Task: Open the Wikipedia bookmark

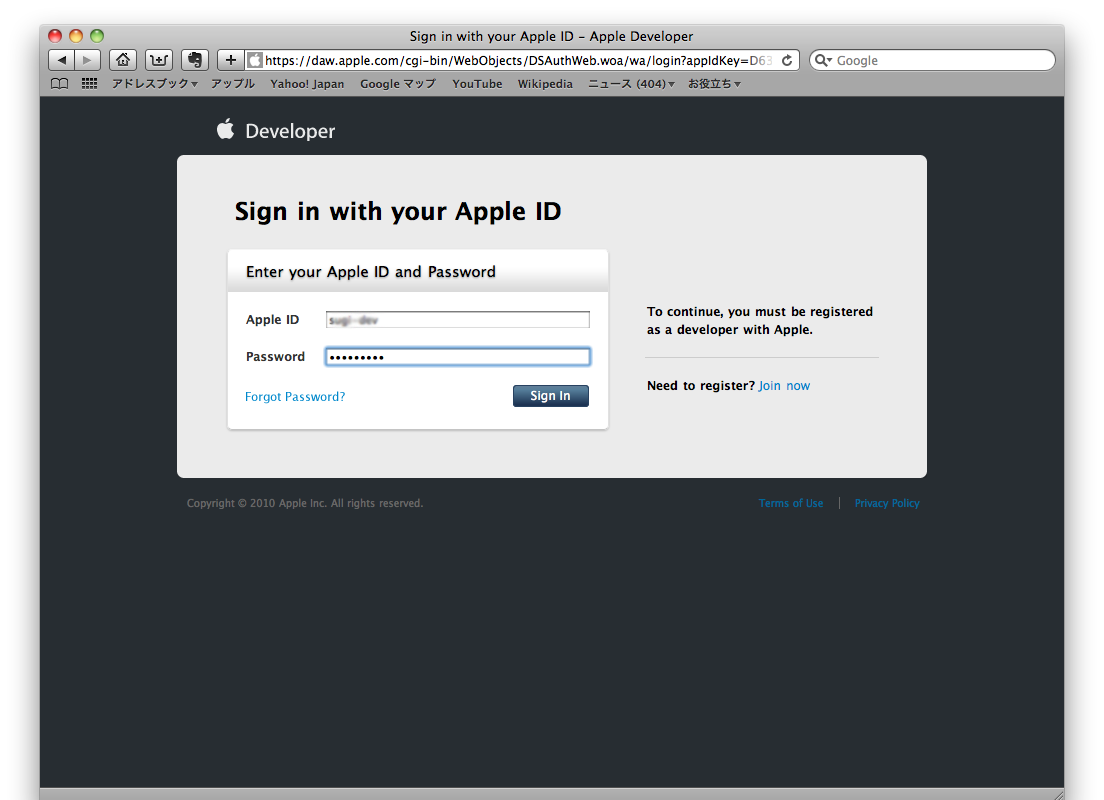Action: click(x=545, y=84)
